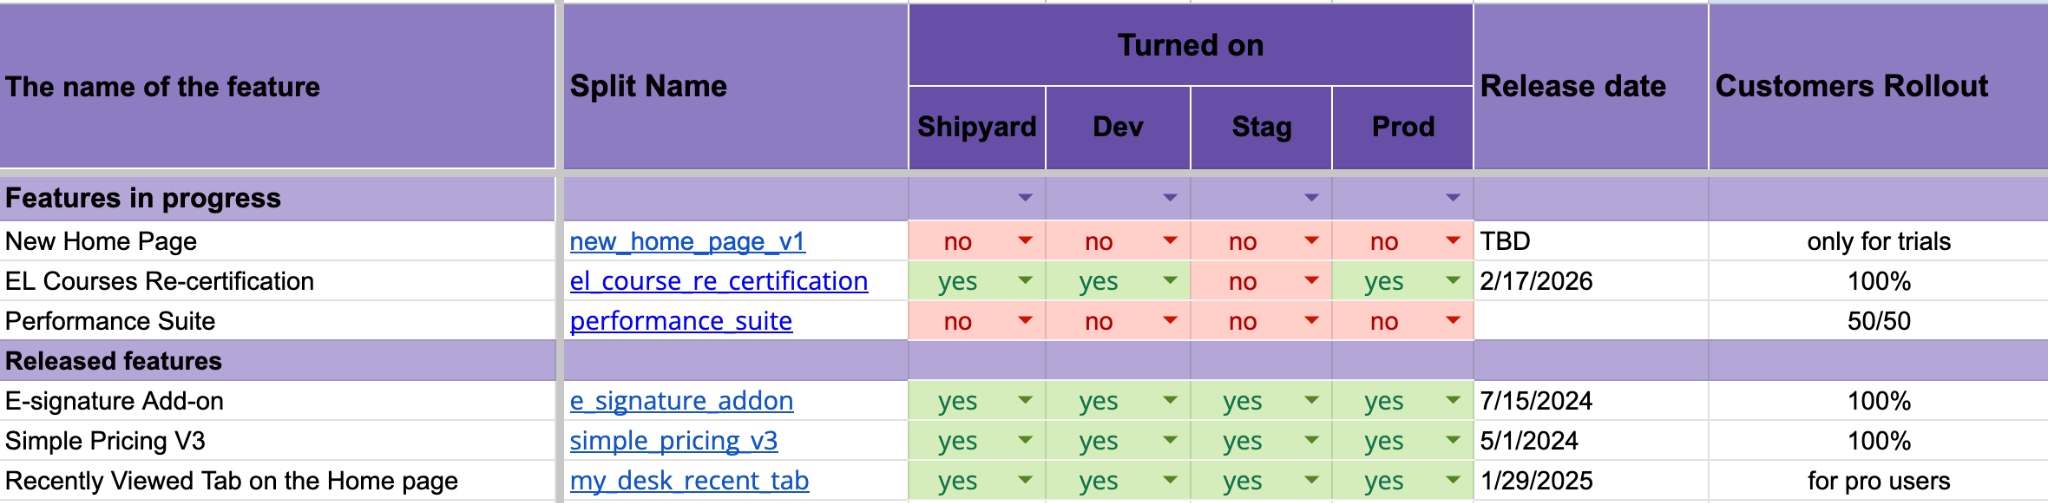Click Shipyard dropdown arrow in Features in progress row

(1025, 198)
